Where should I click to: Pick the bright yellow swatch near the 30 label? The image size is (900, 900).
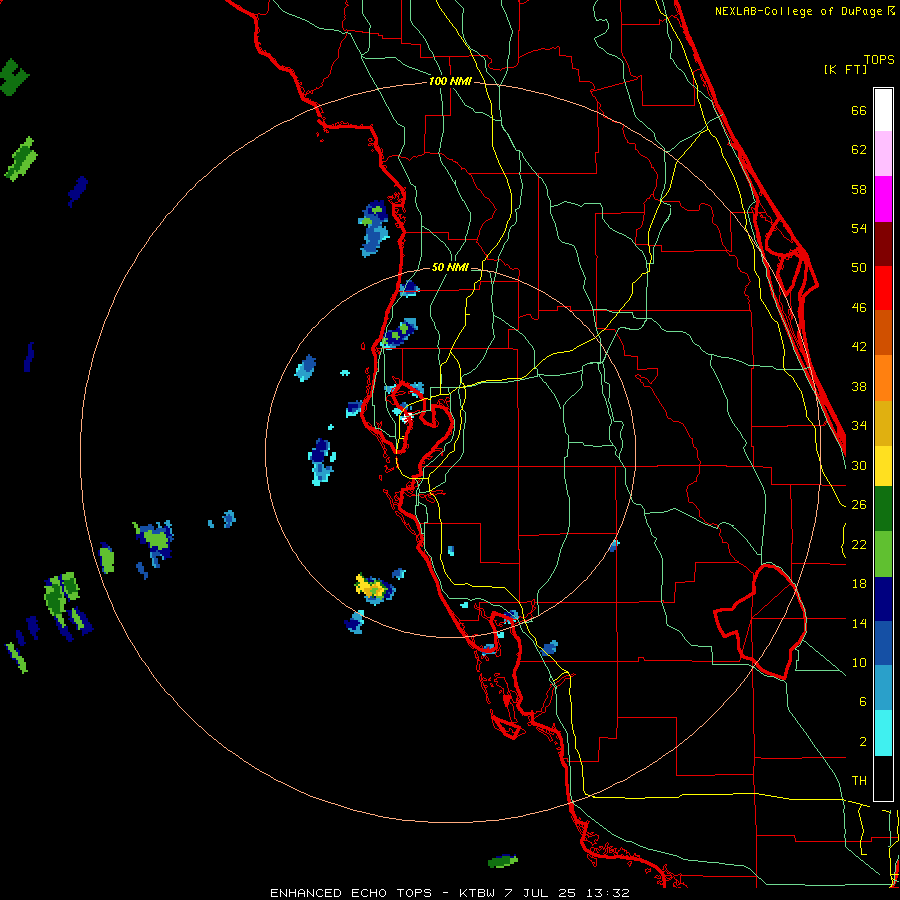[883, 466]
